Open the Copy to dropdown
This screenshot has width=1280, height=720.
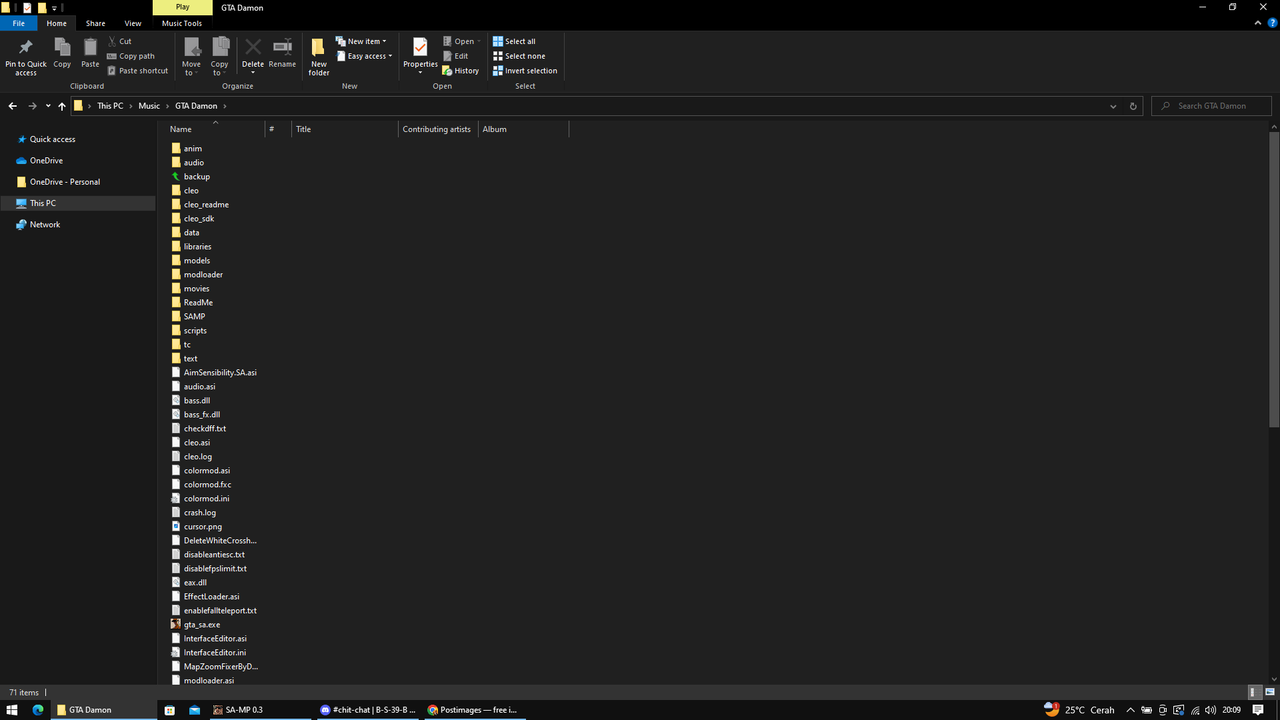pos(220,57)
